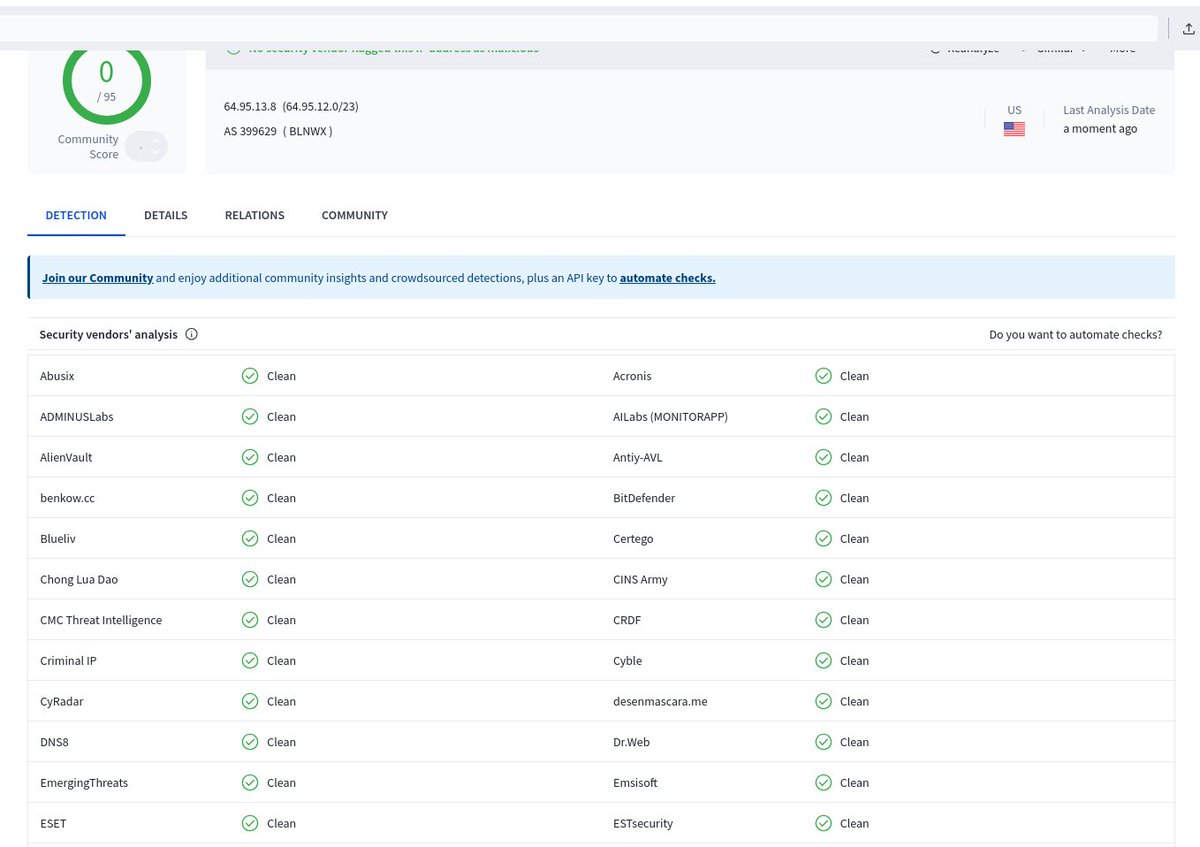
Task: Click the US flag icon
Action: pos(1014,129)
